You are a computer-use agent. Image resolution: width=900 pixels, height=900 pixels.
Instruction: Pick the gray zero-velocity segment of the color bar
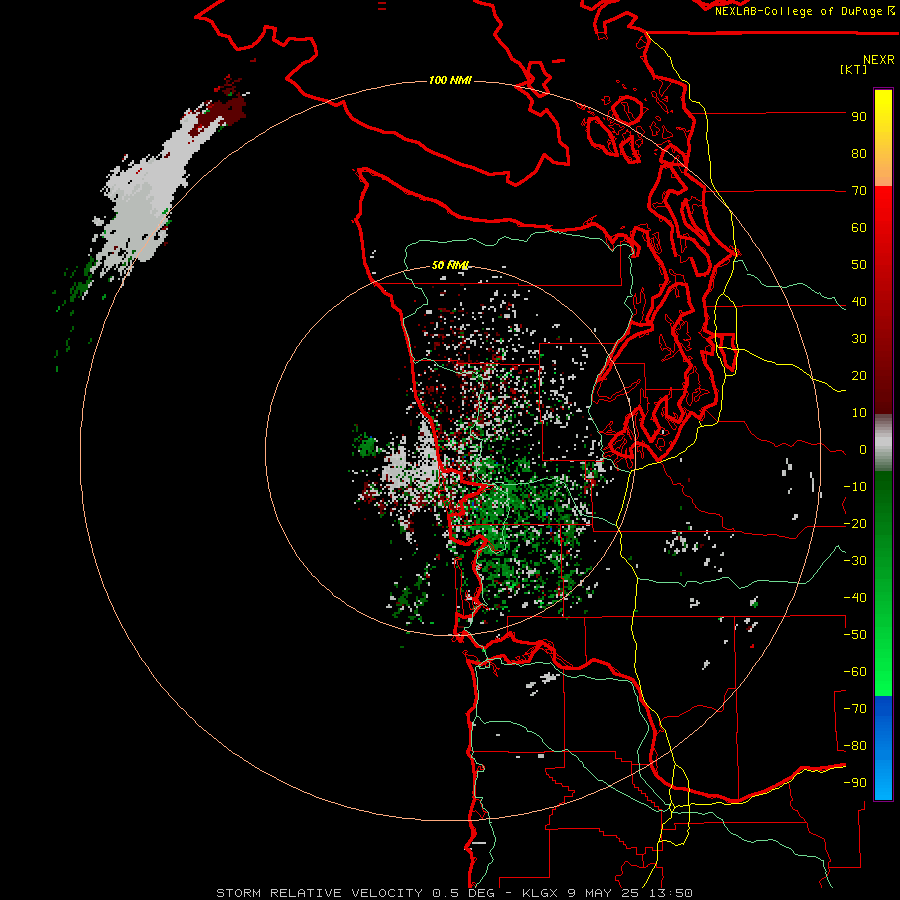click(883, 442)
